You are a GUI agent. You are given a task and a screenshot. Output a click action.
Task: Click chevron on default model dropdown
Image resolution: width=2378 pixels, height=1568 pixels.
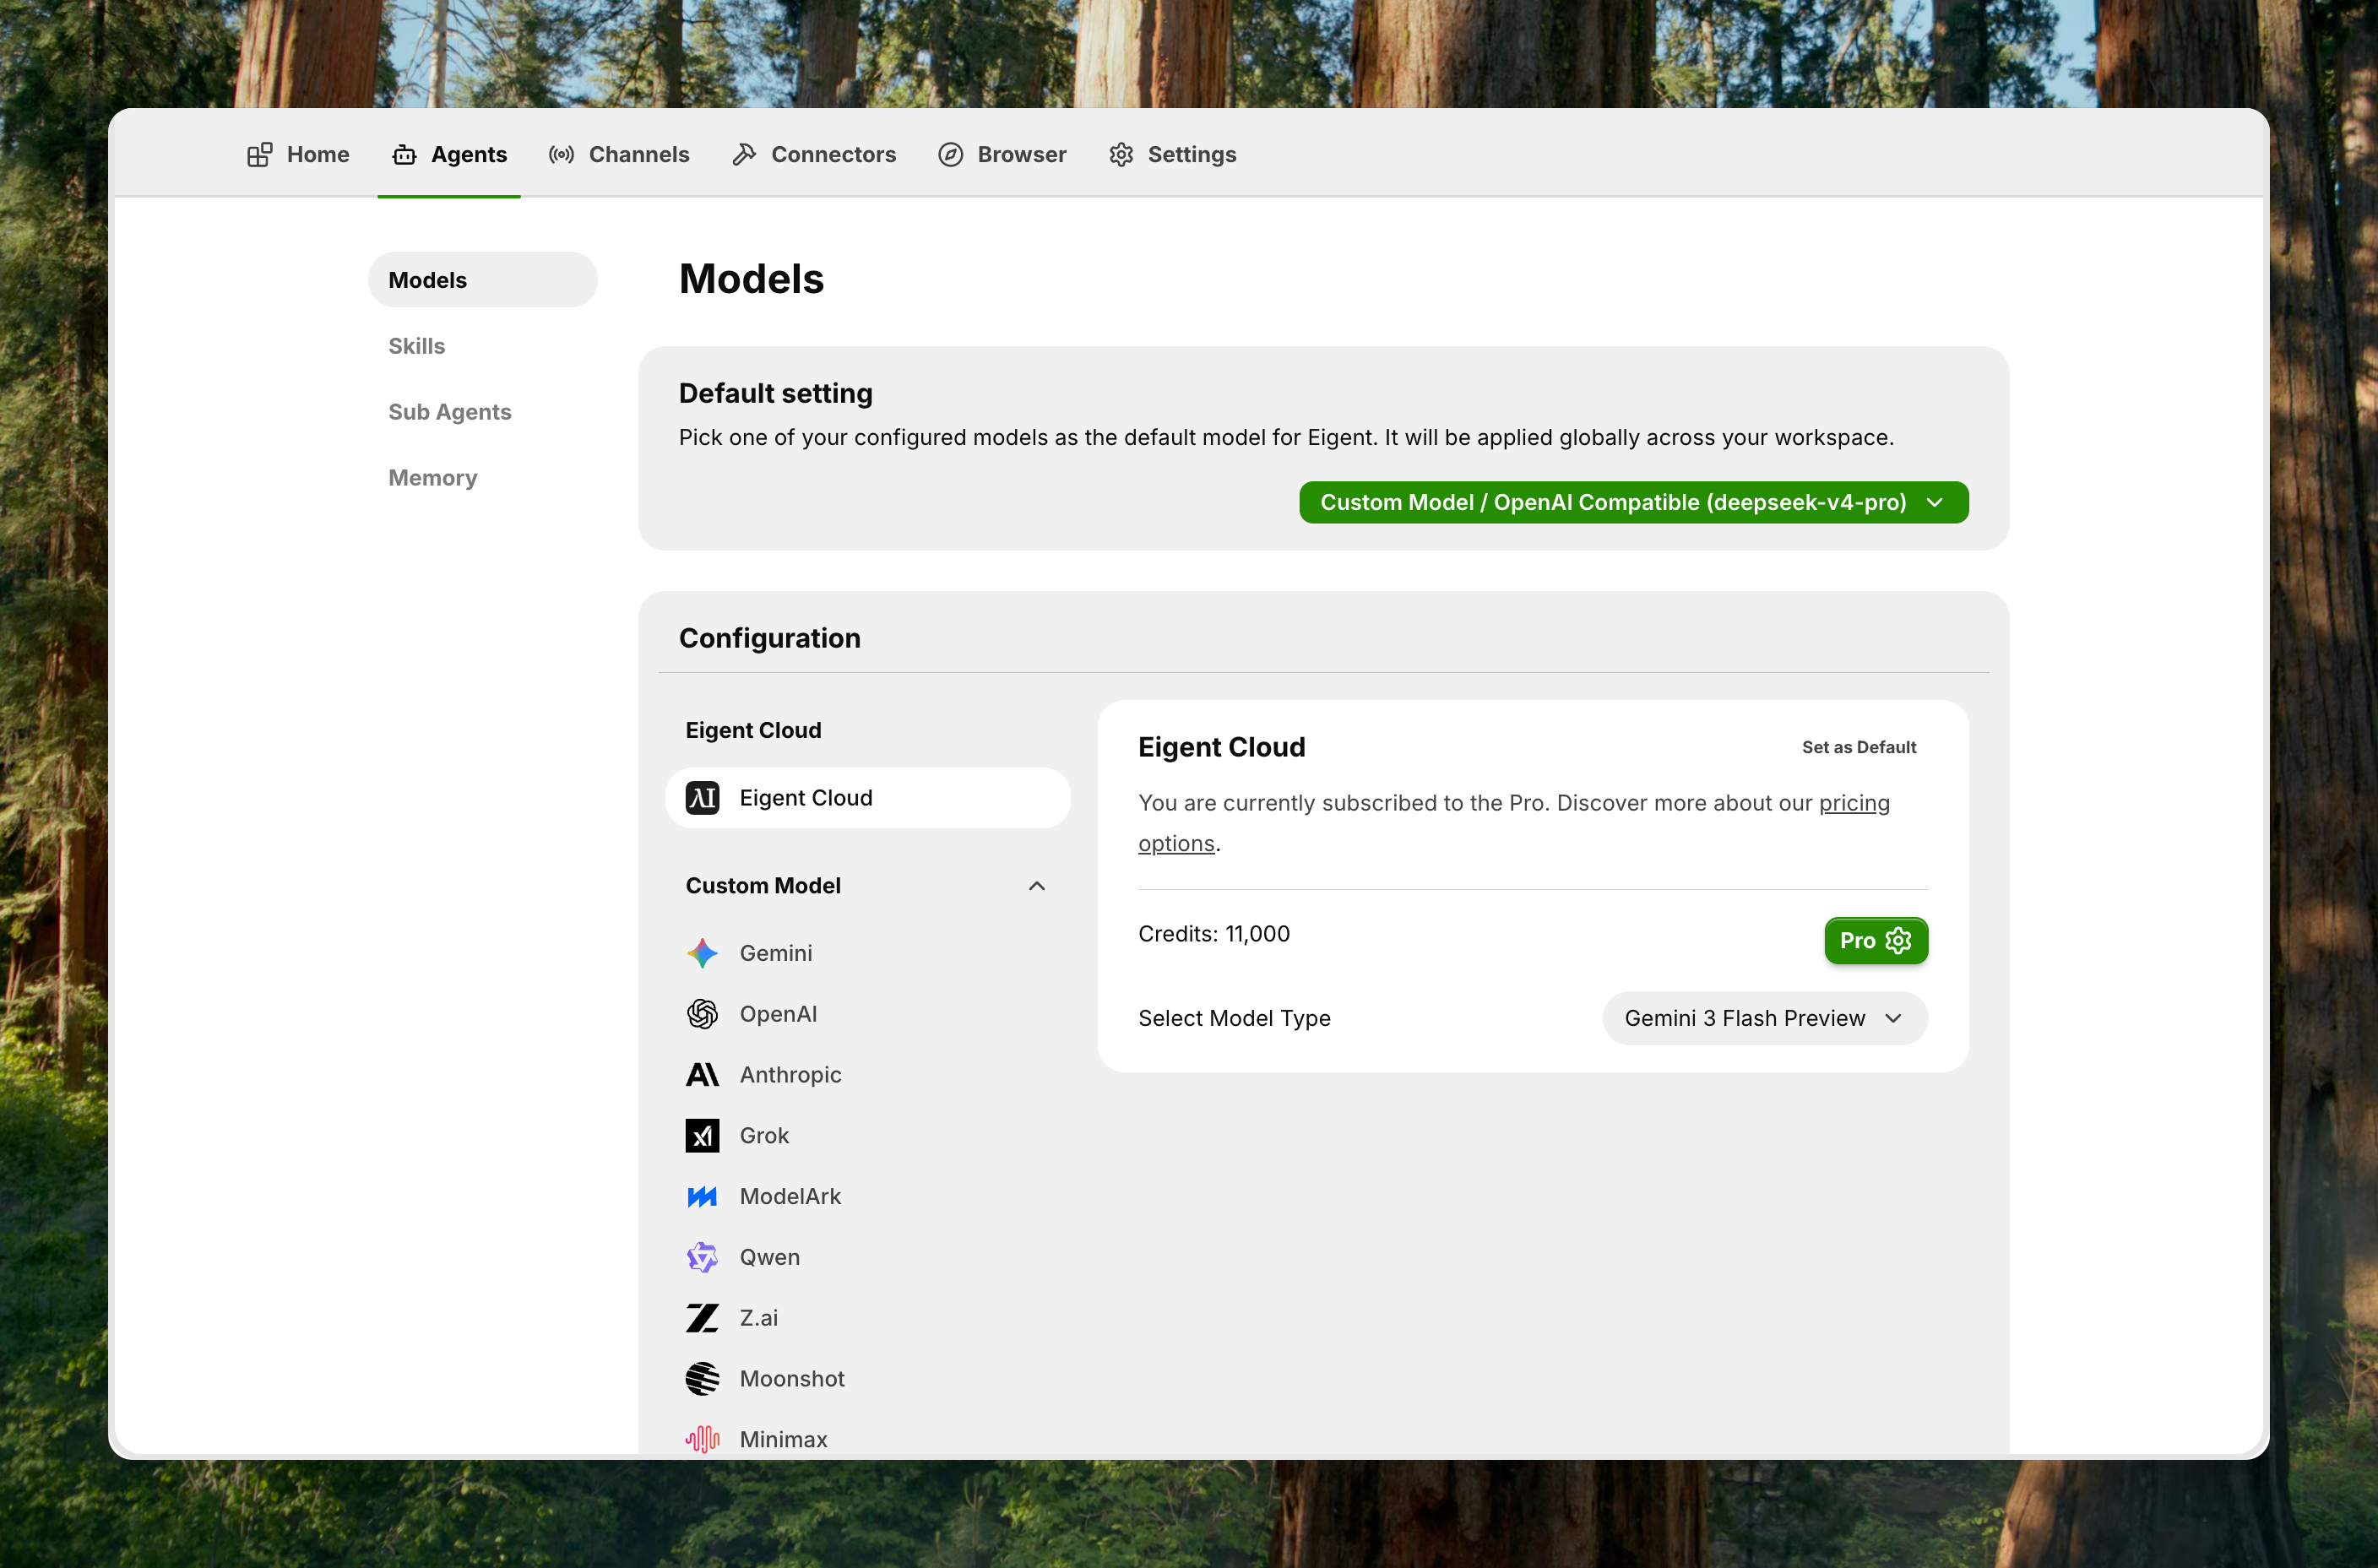click(1935, 503)
